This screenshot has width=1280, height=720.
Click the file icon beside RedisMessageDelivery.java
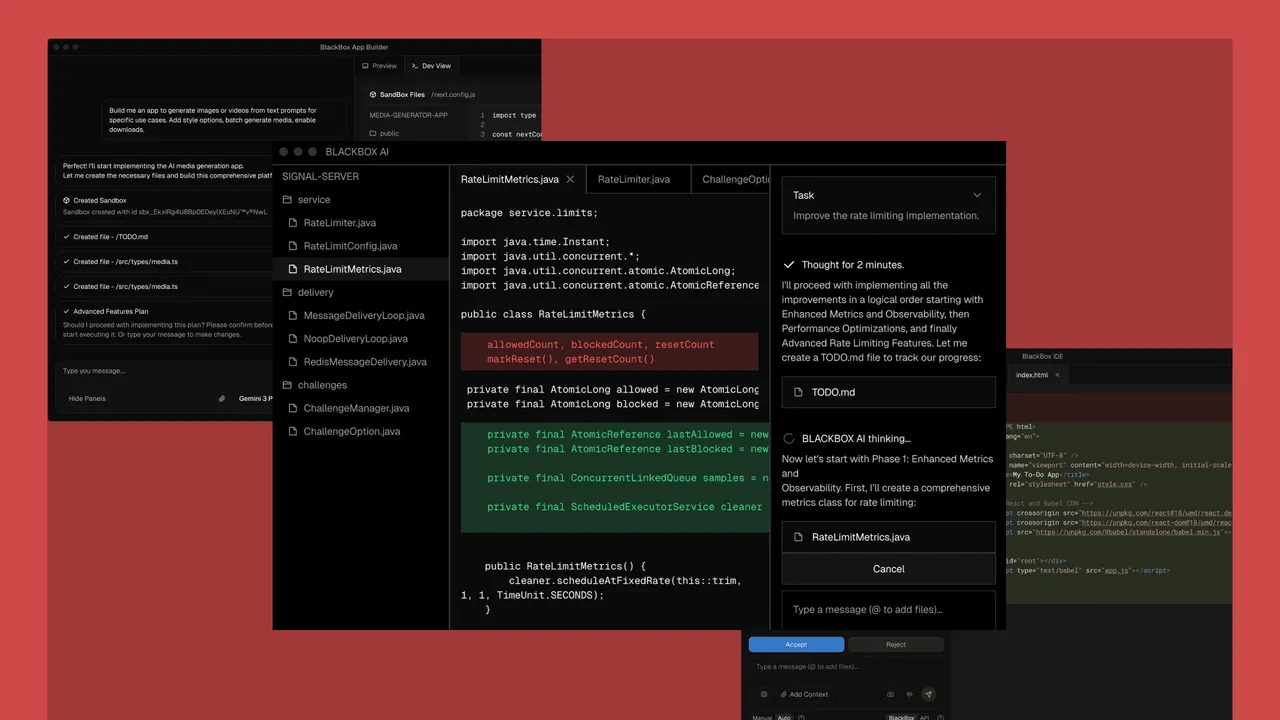tap(294, 362)
